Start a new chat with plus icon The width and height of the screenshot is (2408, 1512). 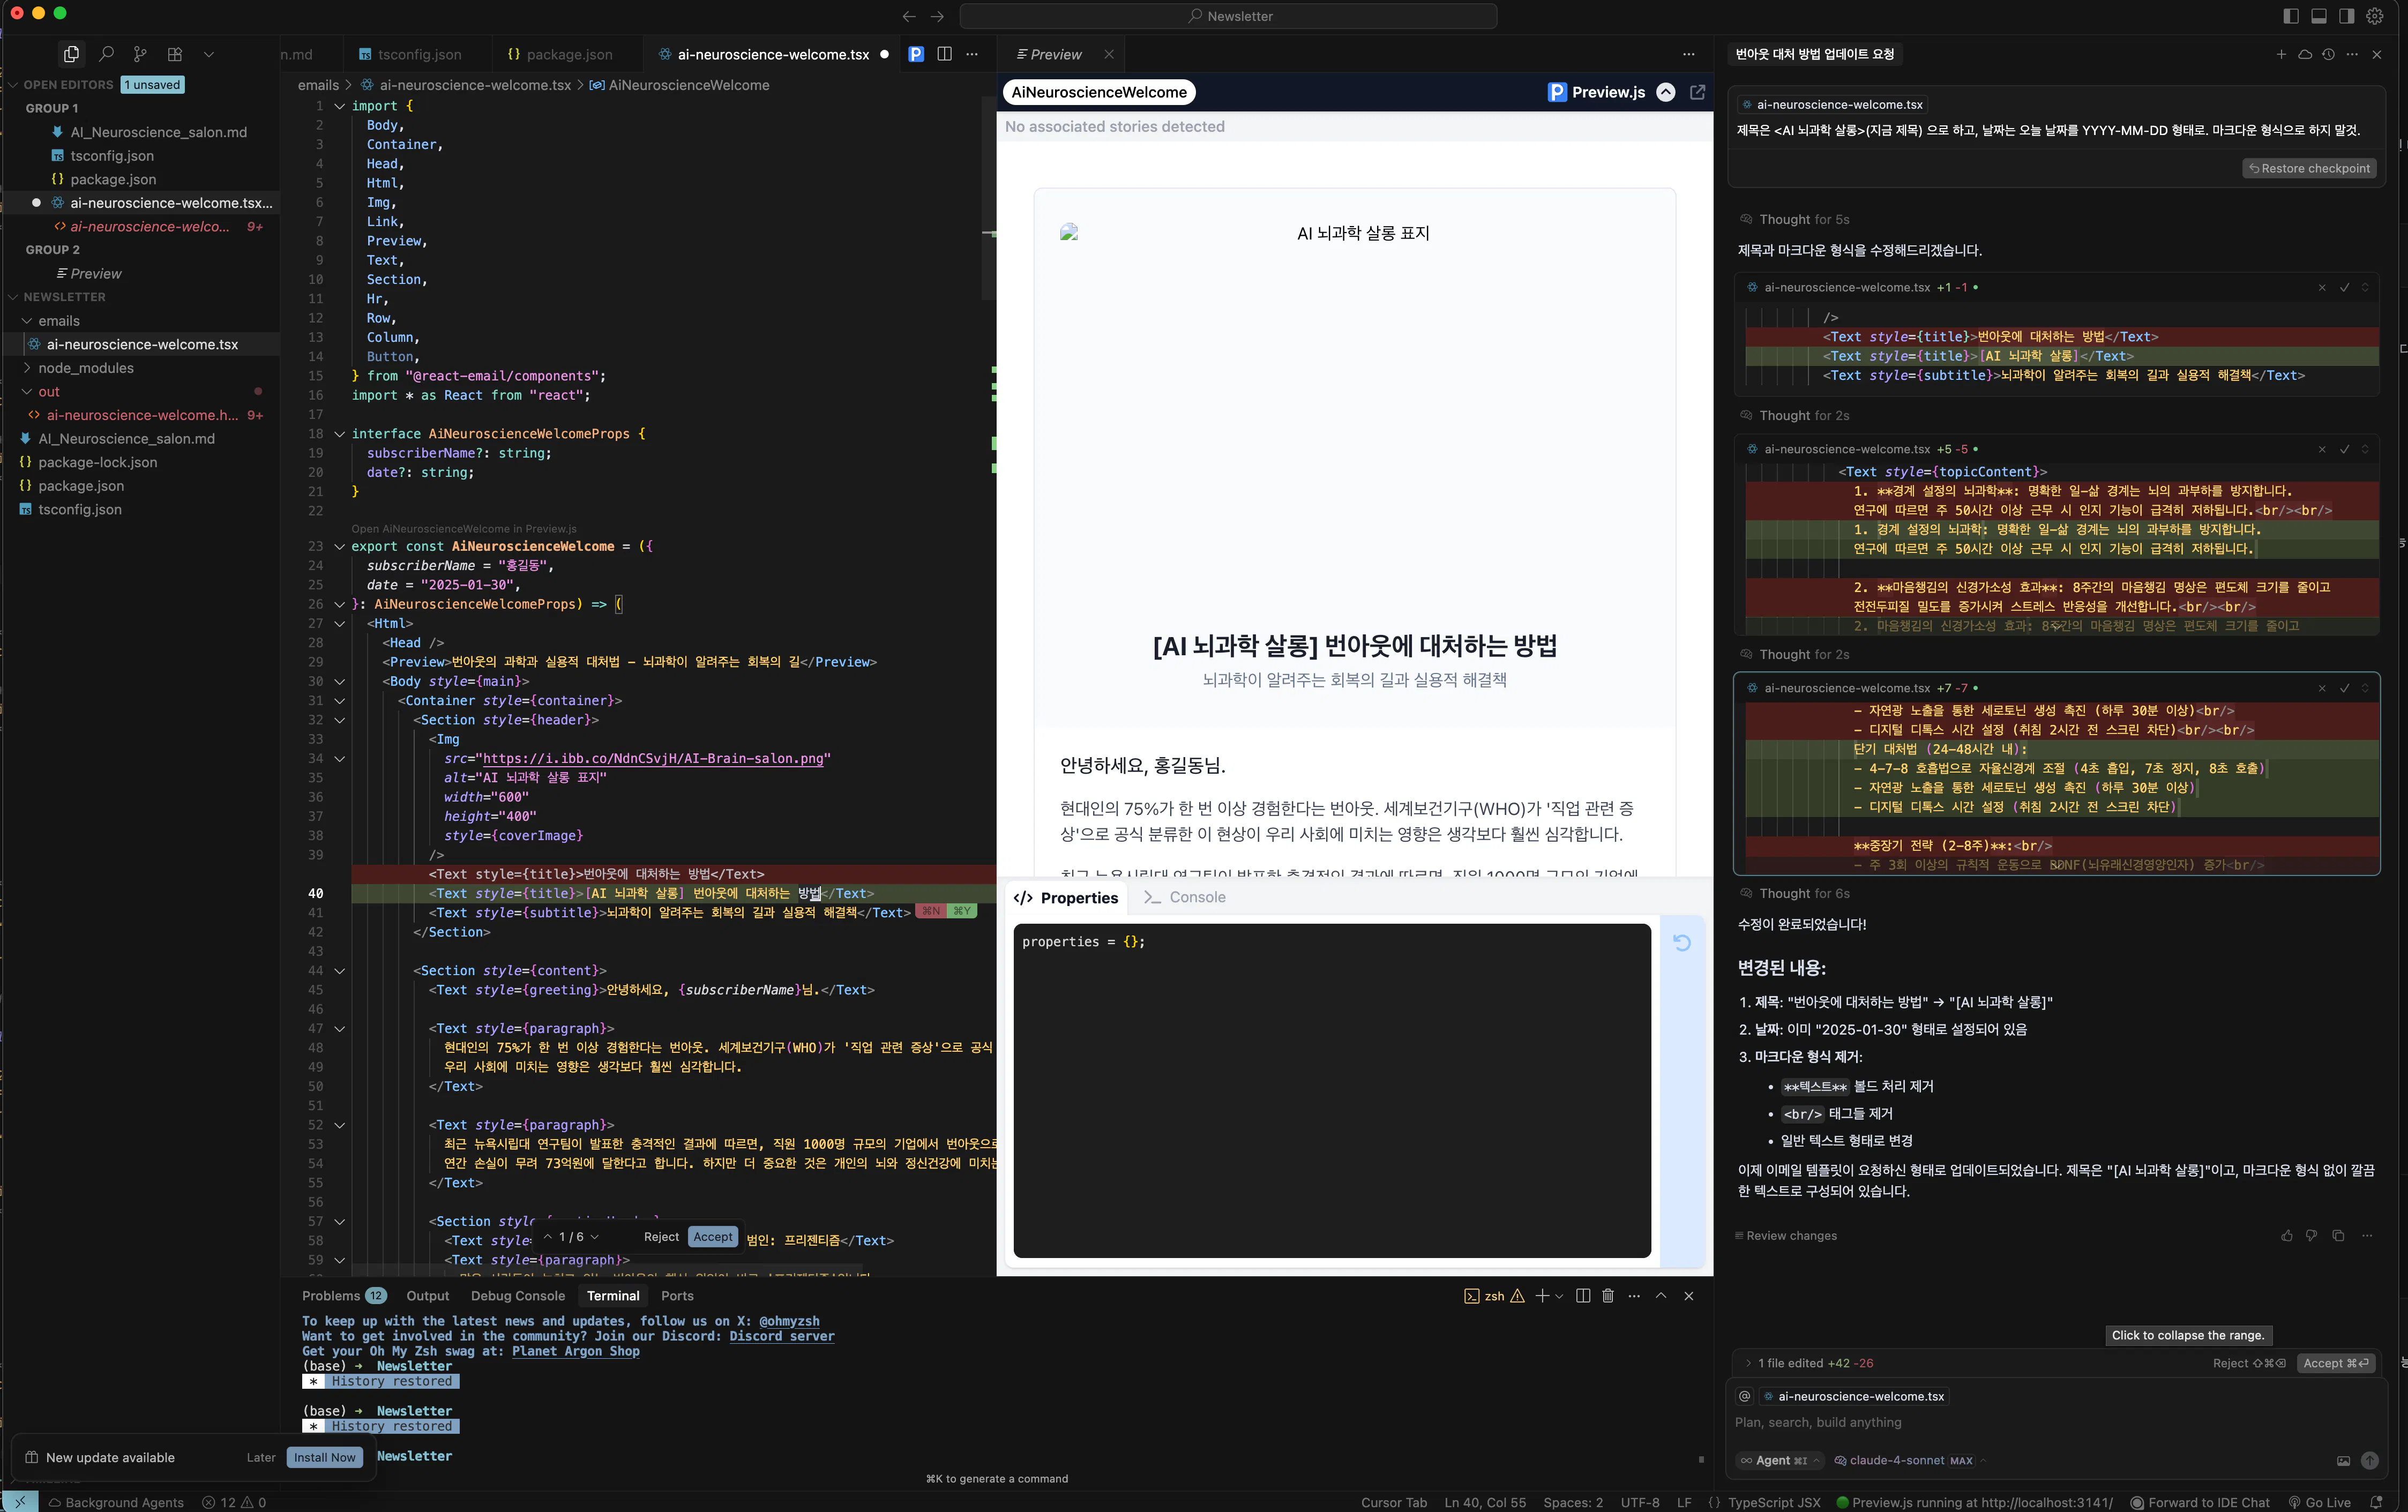pyautogui.click(x=2281, y=54)
